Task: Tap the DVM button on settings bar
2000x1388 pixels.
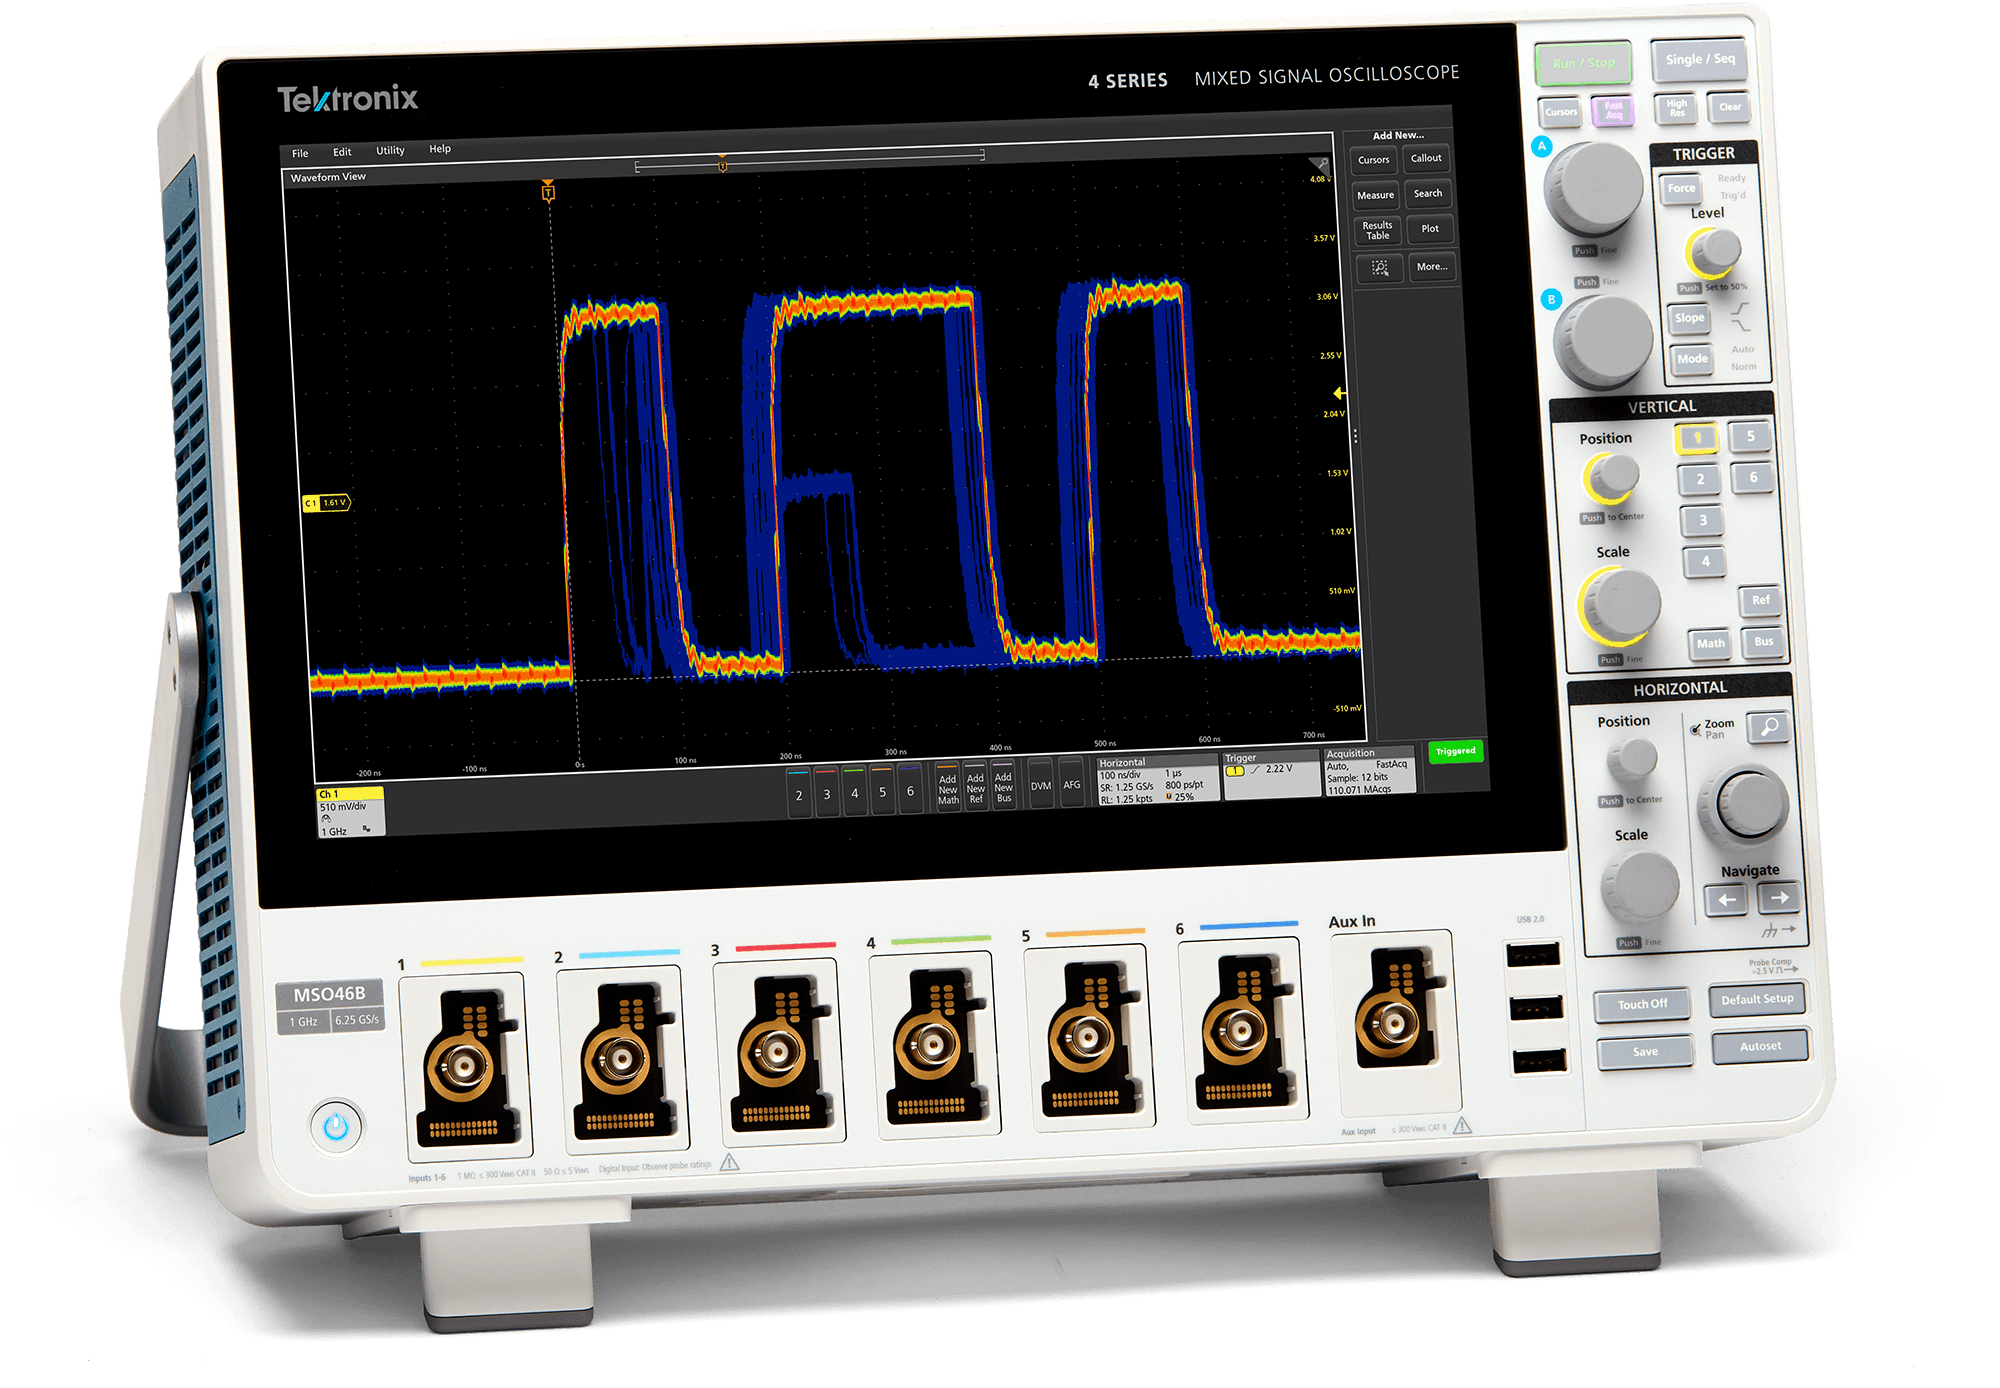Action: [x=1041, y=786]
